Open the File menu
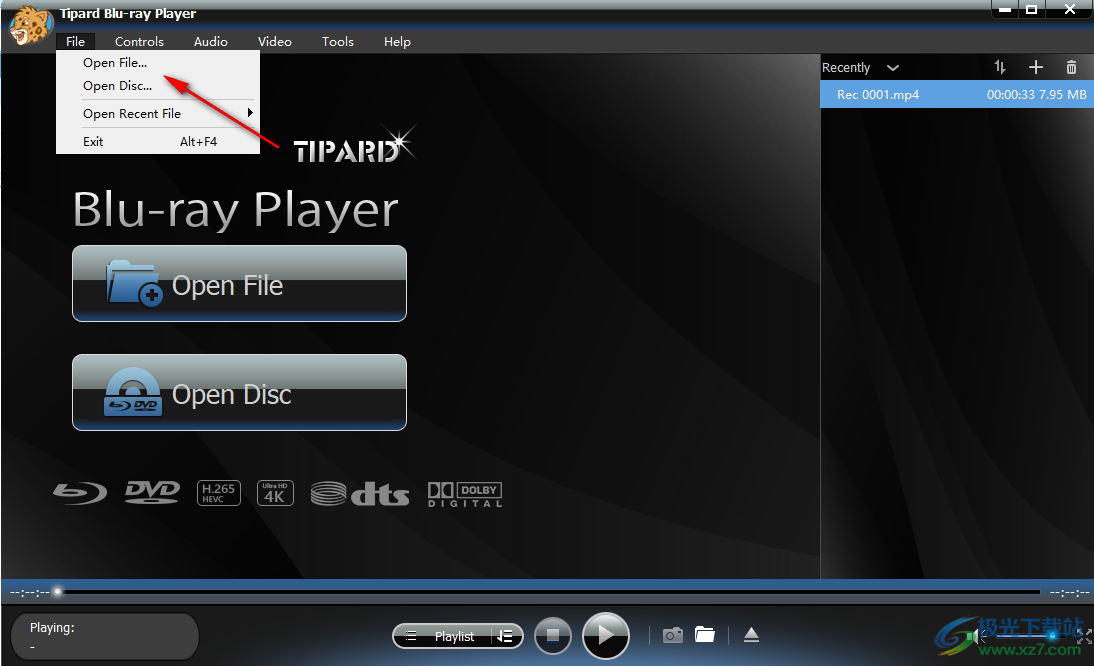This screenshot has width=1094, height=666. click(75, 41)
